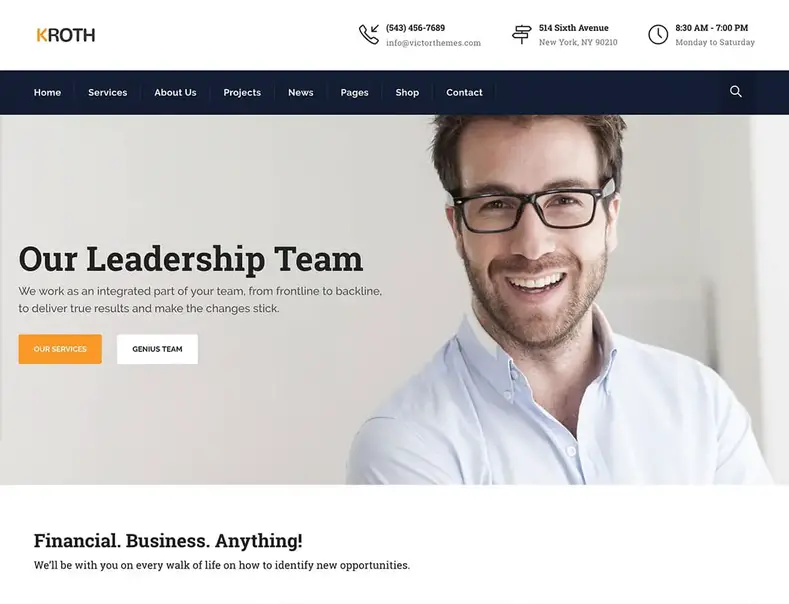Click the phone call icon in header

click(369, 34)
